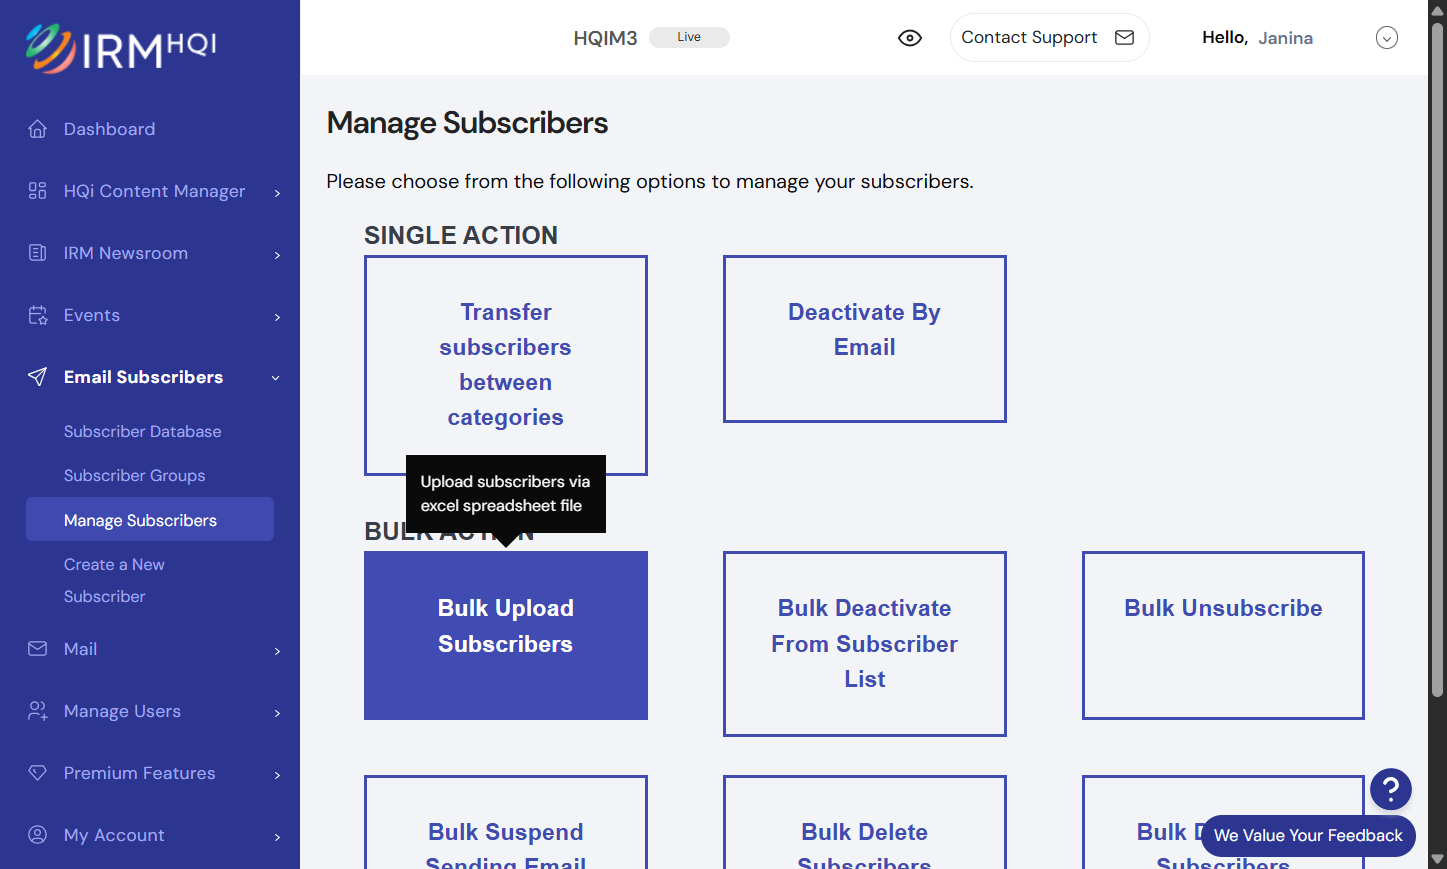Click the Bulk Delete Subscribers card

[865, 822]
